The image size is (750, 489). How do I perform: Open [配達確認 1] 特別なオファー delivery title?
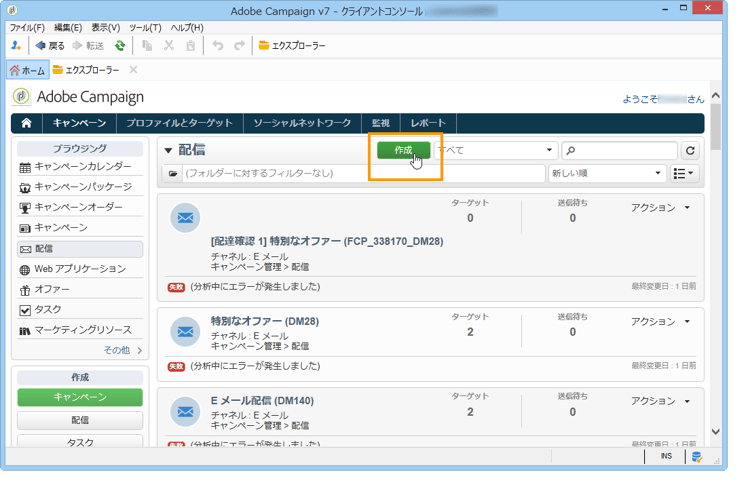[x=327, y=241]
